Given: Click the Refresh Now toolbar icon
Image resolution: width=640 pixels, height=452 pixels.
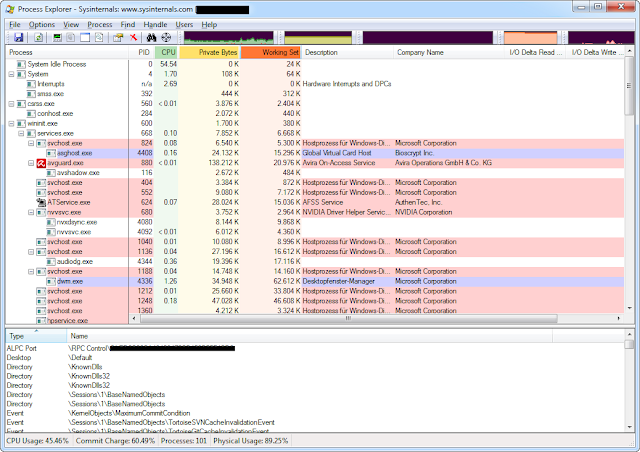Looking at the screenshot, I should point(38,38).
